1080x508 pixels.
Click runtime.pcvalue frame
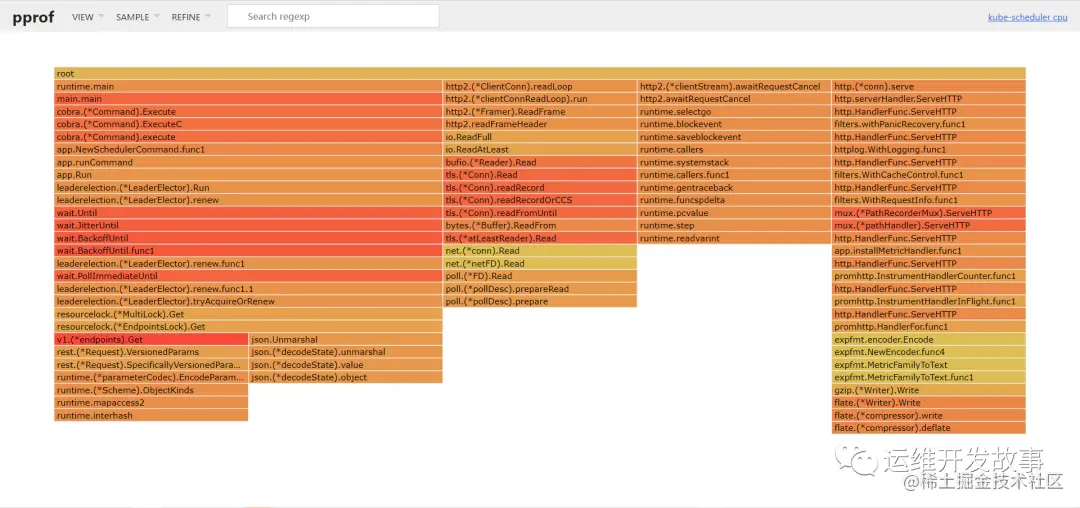click(x=734, y=213)
